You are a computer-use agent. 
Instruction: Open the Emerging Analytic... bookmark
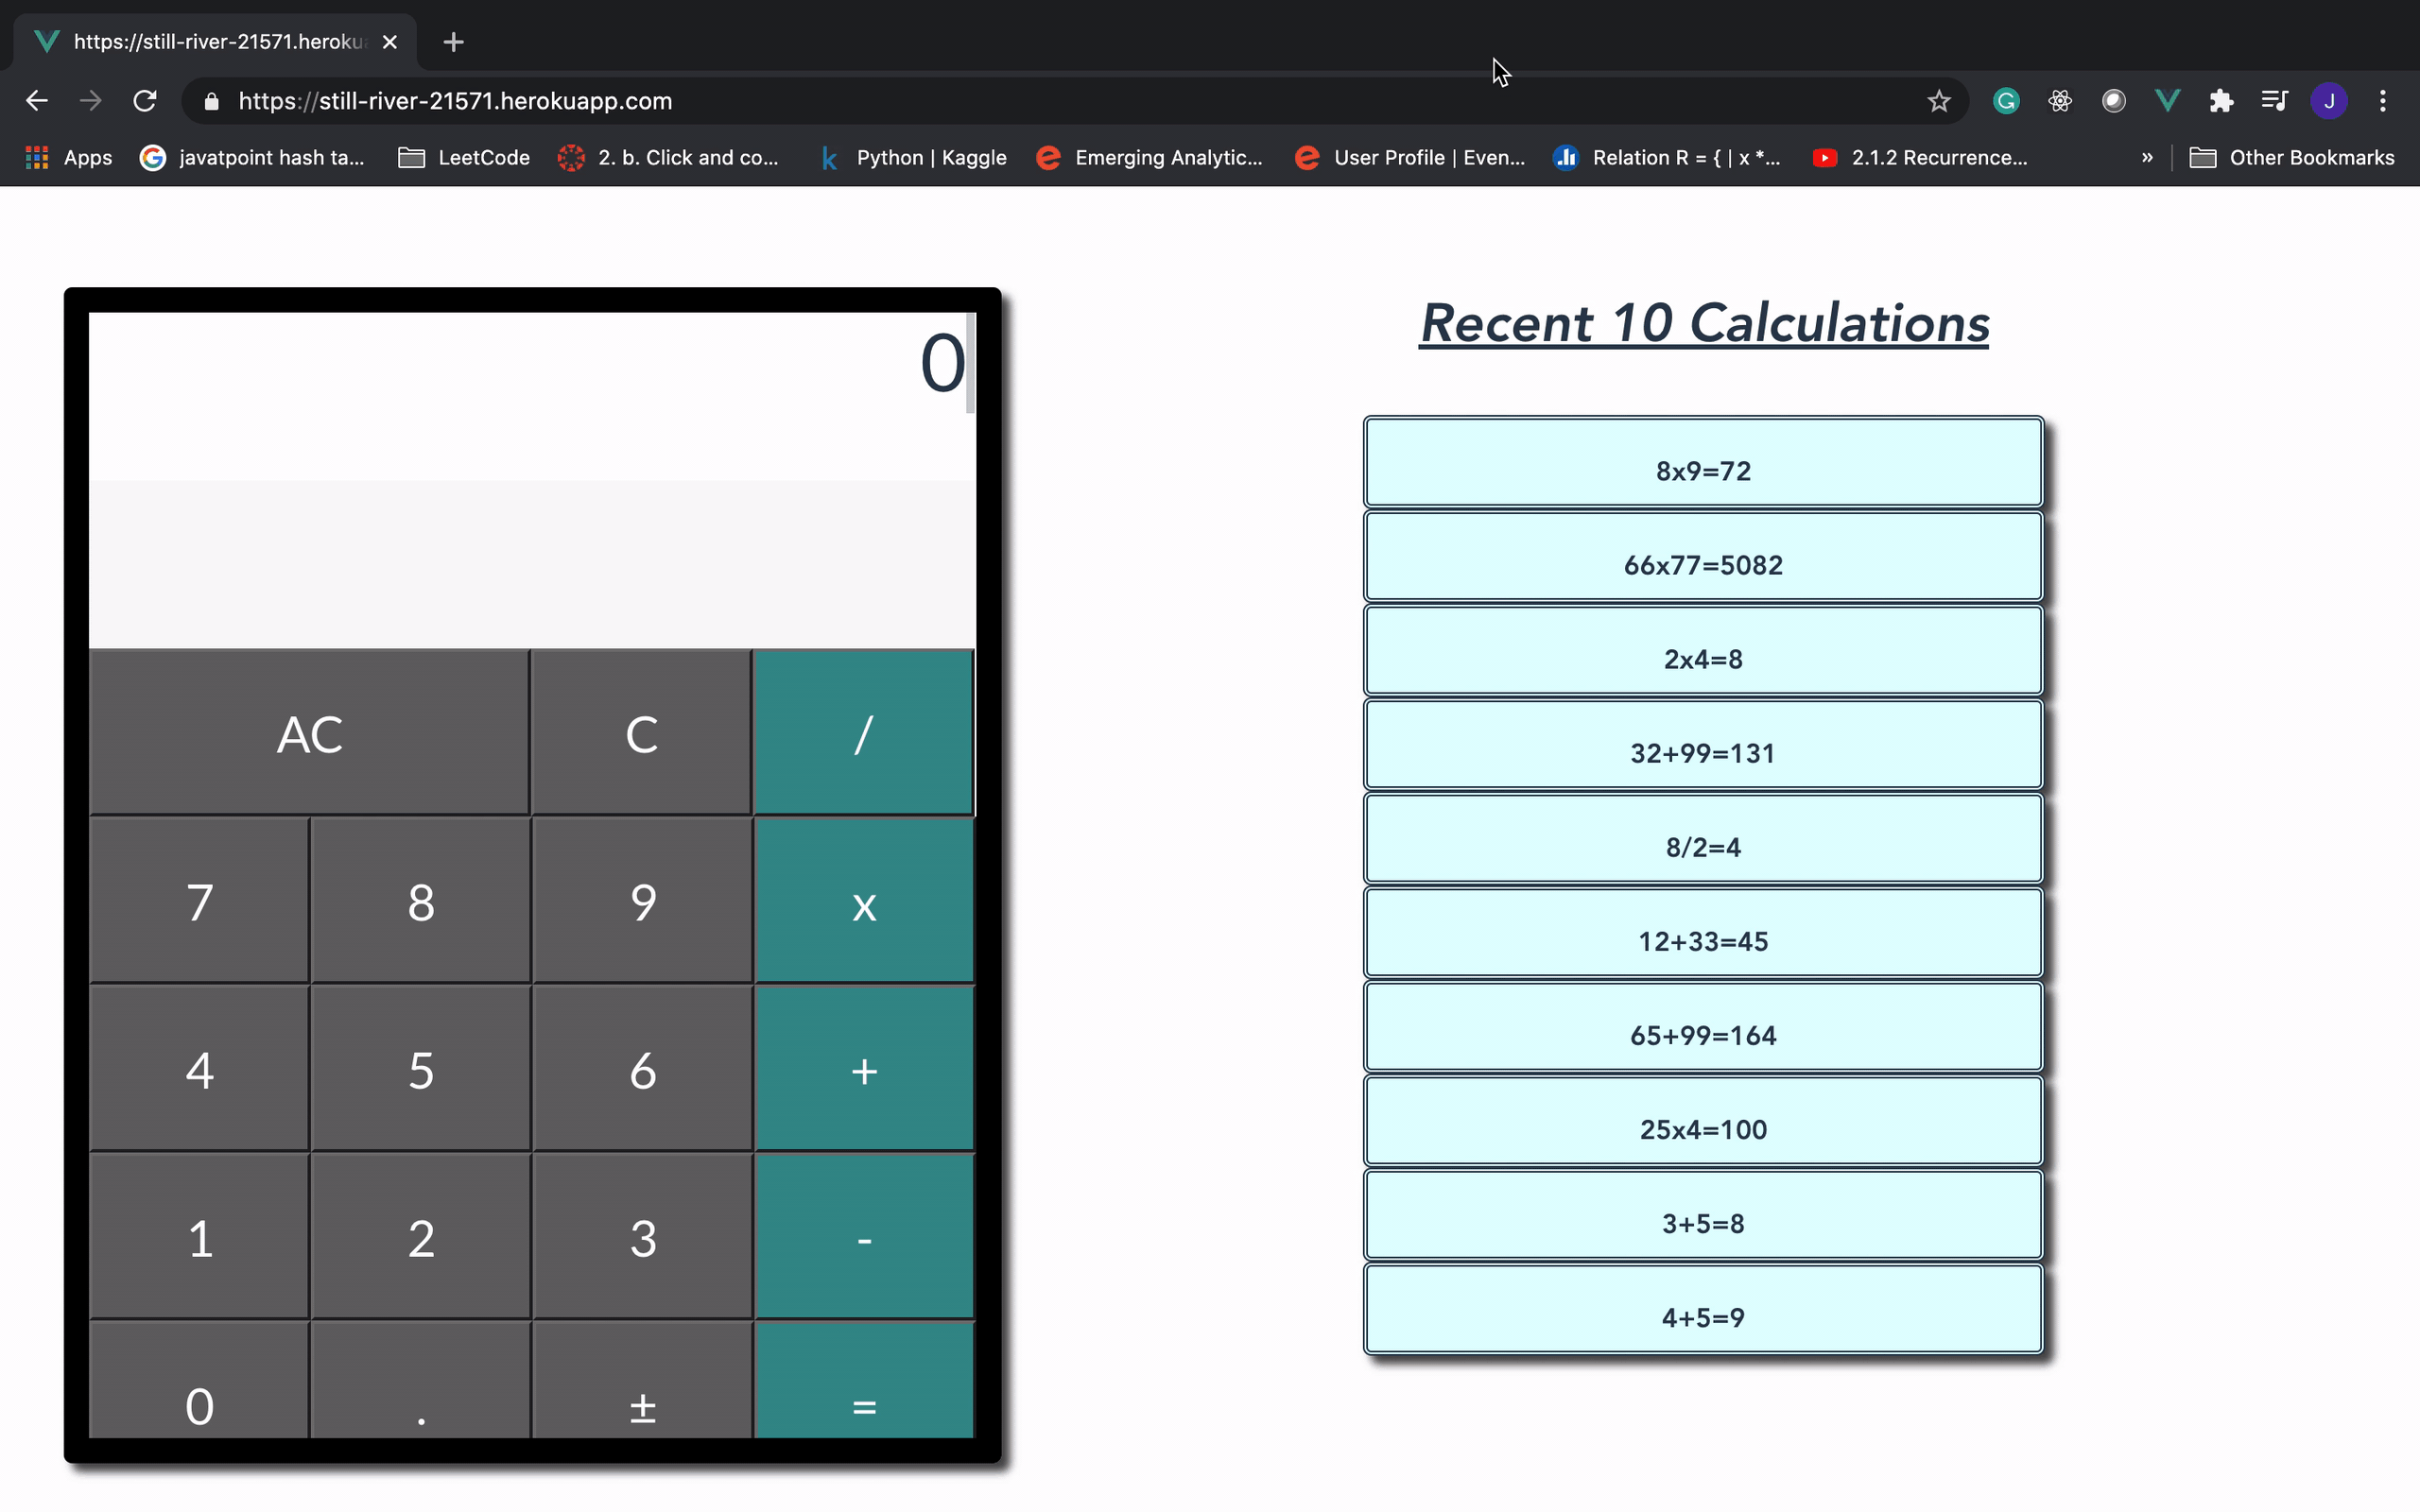coord(1149,157)
